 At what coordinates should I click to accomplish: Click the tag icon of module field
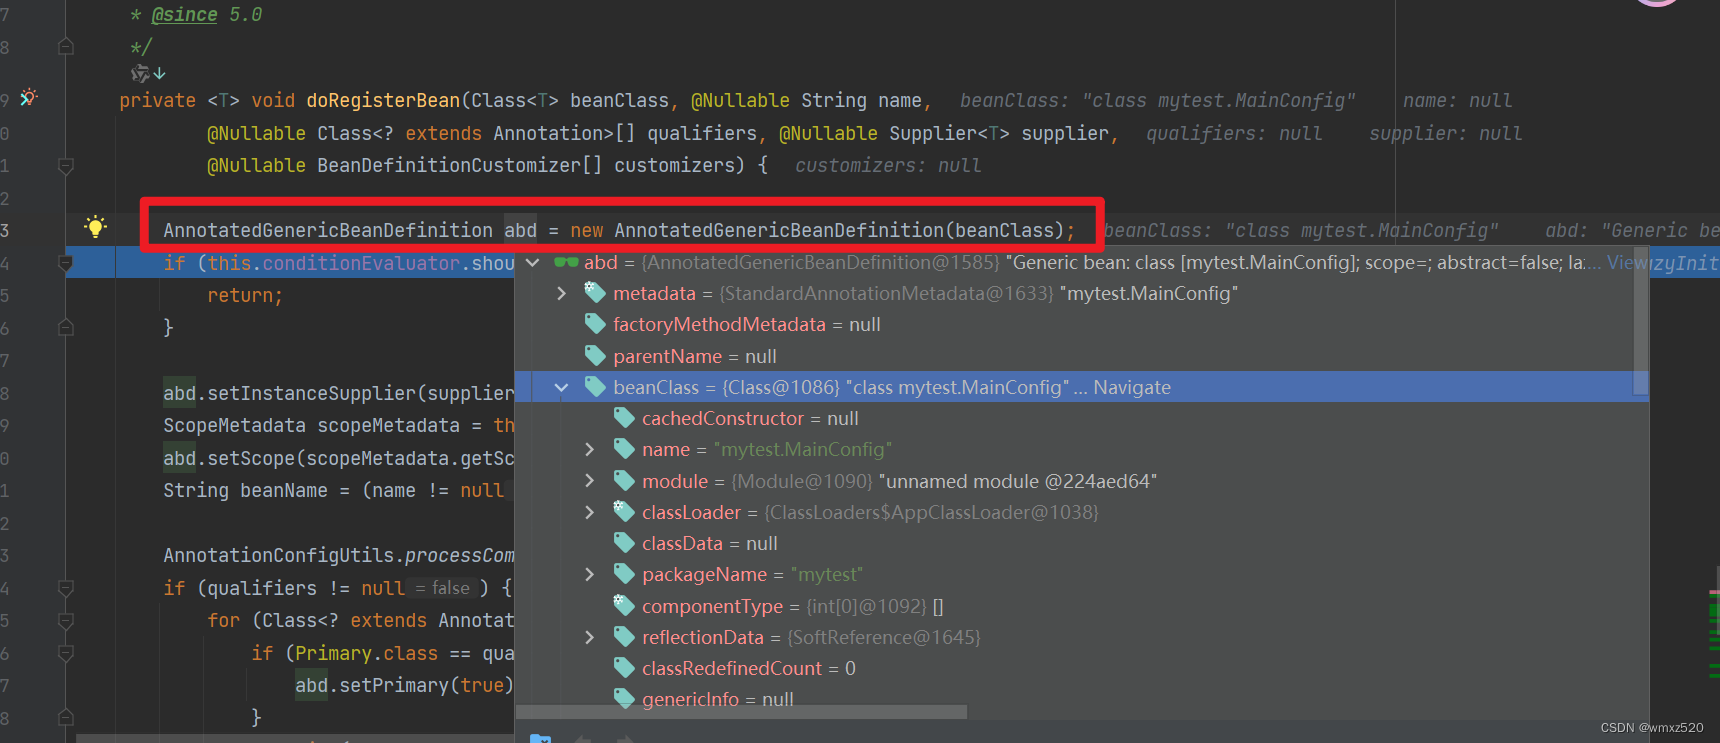pos(624,480)
